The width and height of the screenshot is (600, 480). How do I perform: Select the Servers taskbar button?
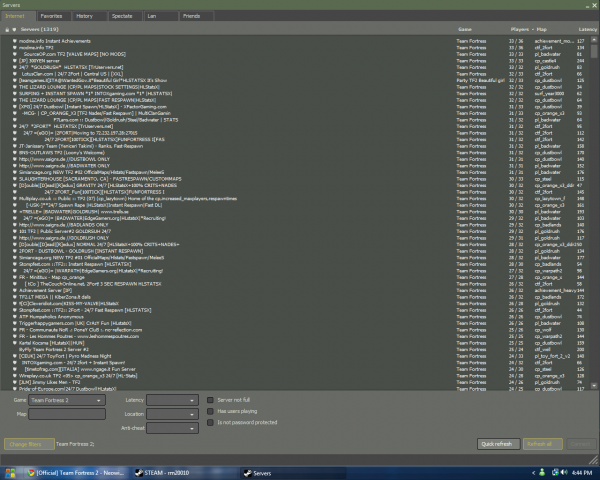click(292, 473)
